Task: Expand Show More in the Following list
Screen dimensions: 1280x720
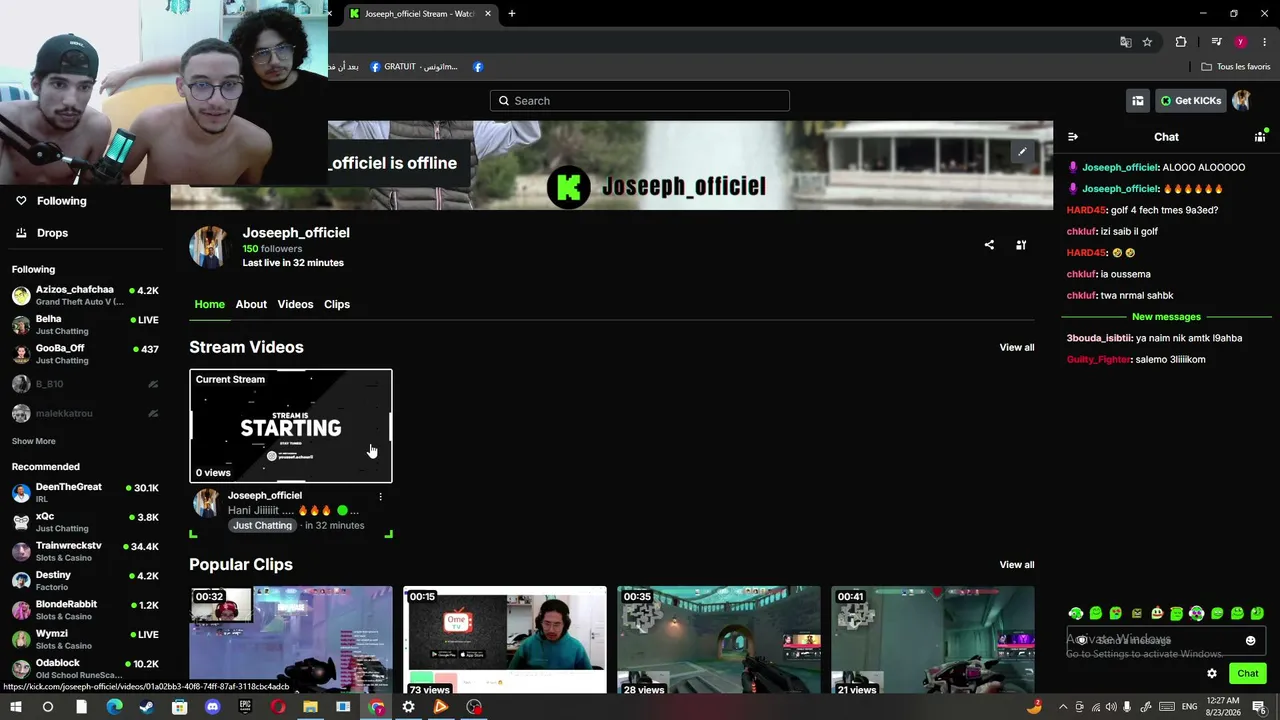Action: click(x=34, y=441)
